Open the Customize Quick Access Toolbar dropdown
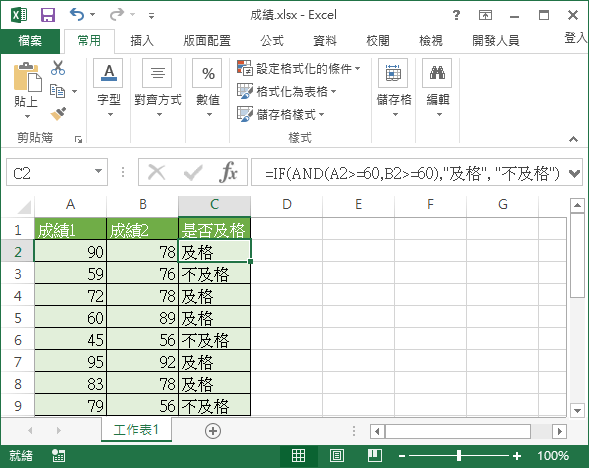Viewport: 589px width, 468px height. (x=151, y=15)
